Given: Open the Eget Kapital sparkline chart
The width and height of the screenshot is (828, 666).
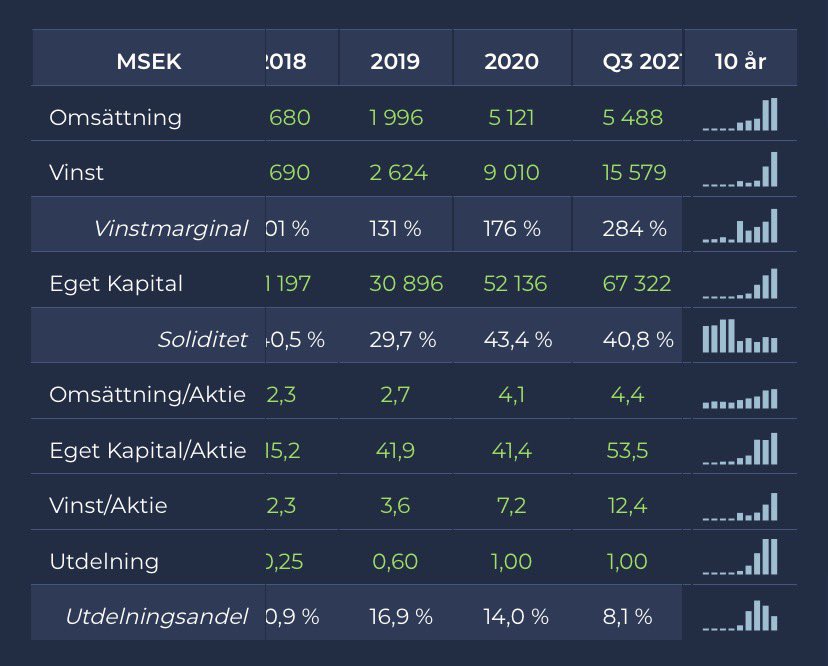Looking at the screenshot, I should click(740, 284).
